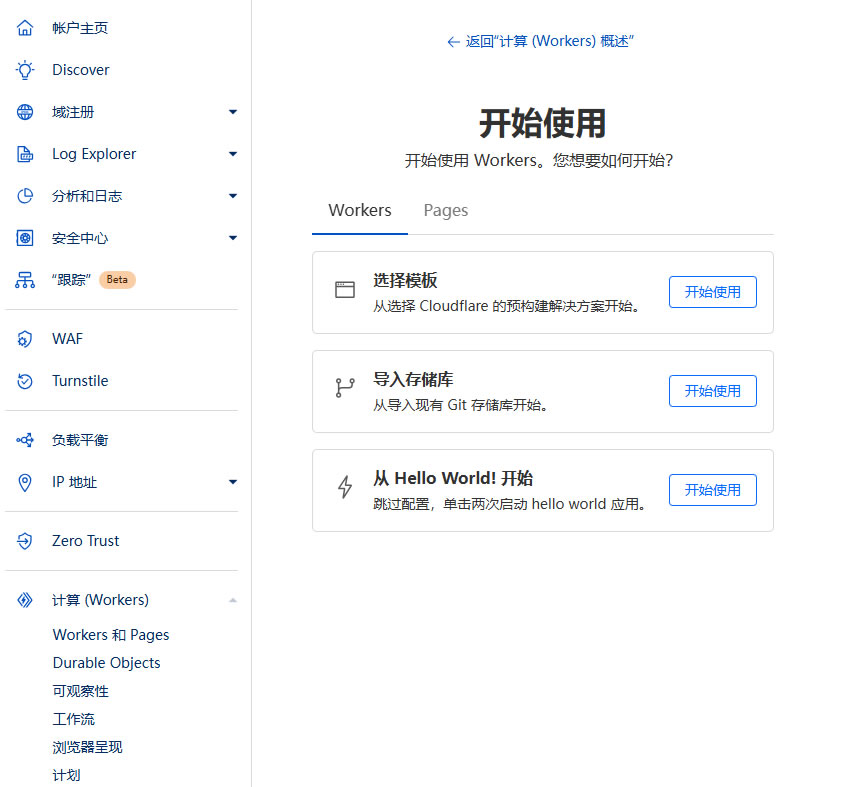
Task: Collapse the 计算 (Workers) section
Action: click(x=233, y=600)
